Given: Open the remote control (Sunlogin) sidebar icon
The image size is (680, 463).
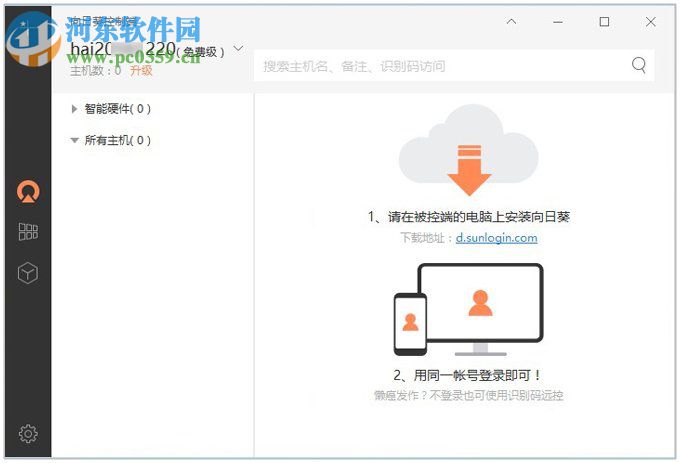Looking at the screenshot, I should (x=28, y=192).
